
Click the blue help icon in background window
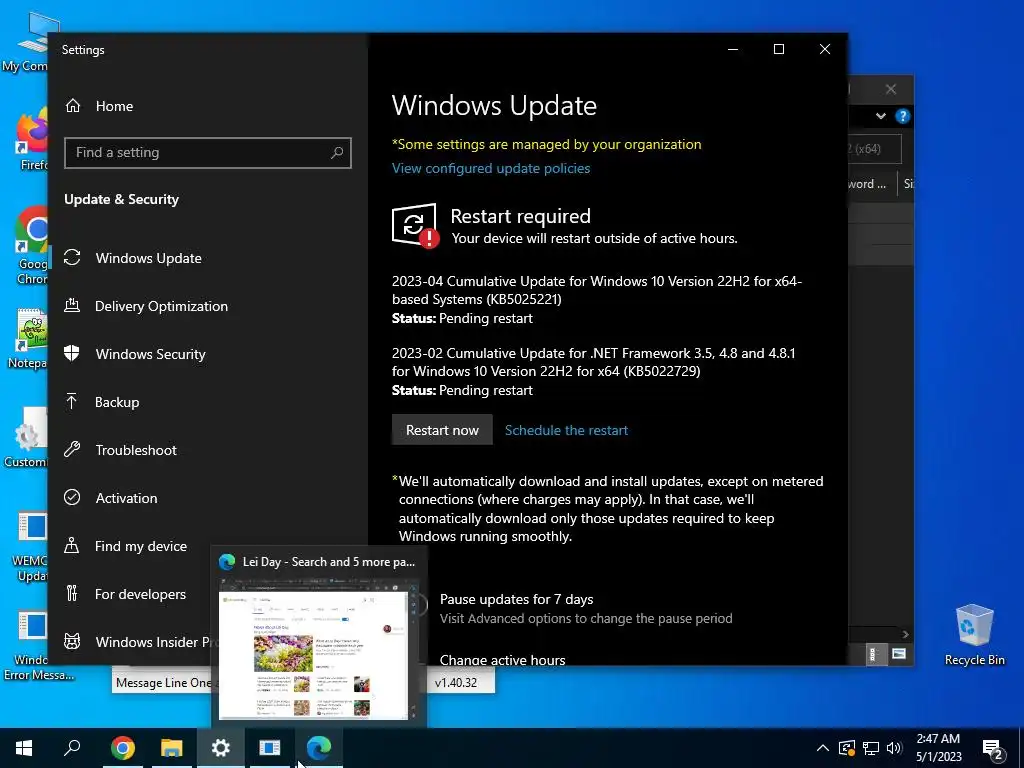pos(903,116)
